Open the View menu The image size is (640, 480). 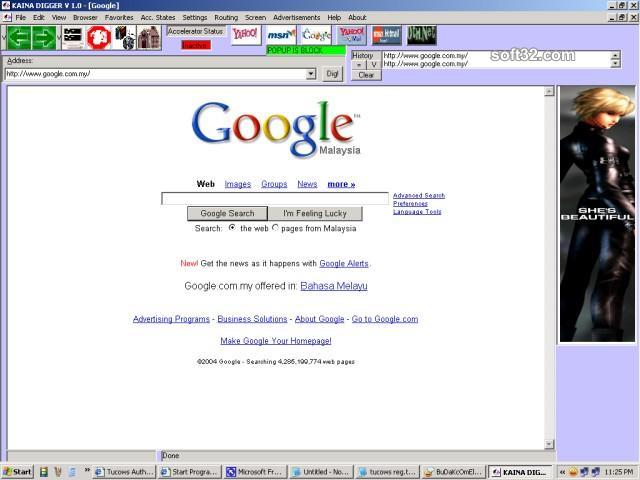[x=59, y=18]
